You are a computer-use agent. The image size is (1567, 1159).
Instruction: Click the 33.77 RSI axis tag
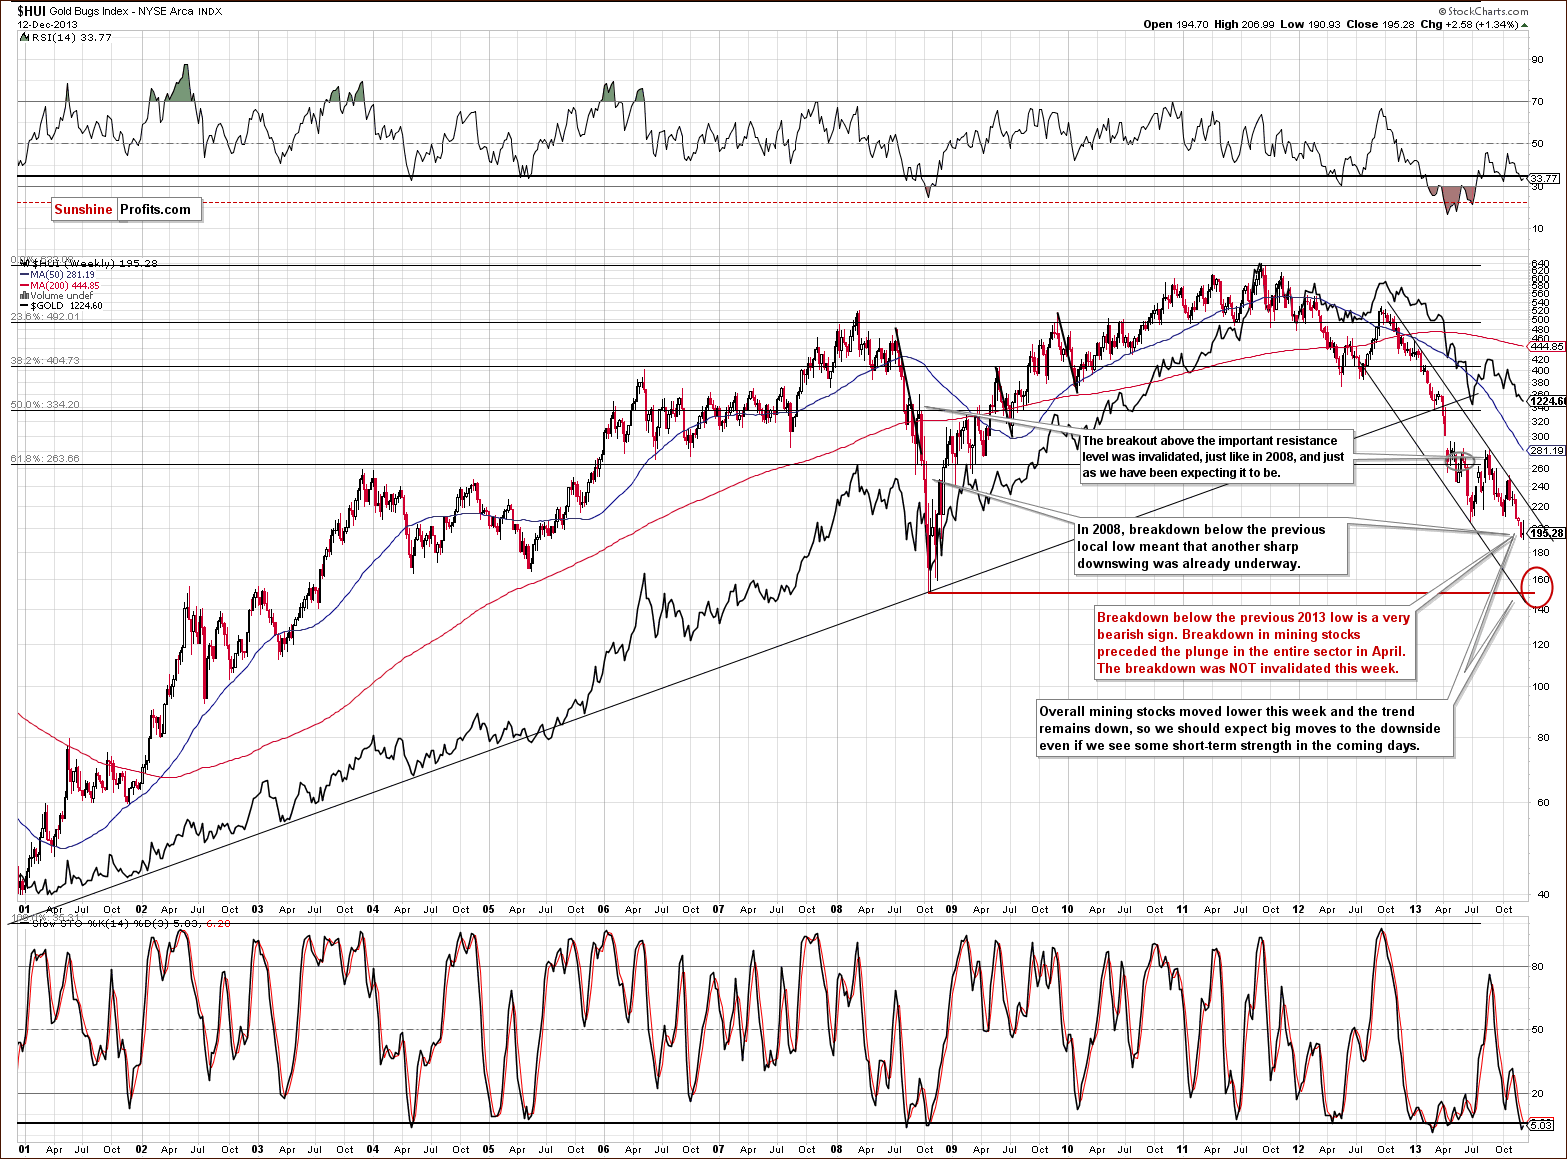pyautogui.click(x=1543, y=178)
